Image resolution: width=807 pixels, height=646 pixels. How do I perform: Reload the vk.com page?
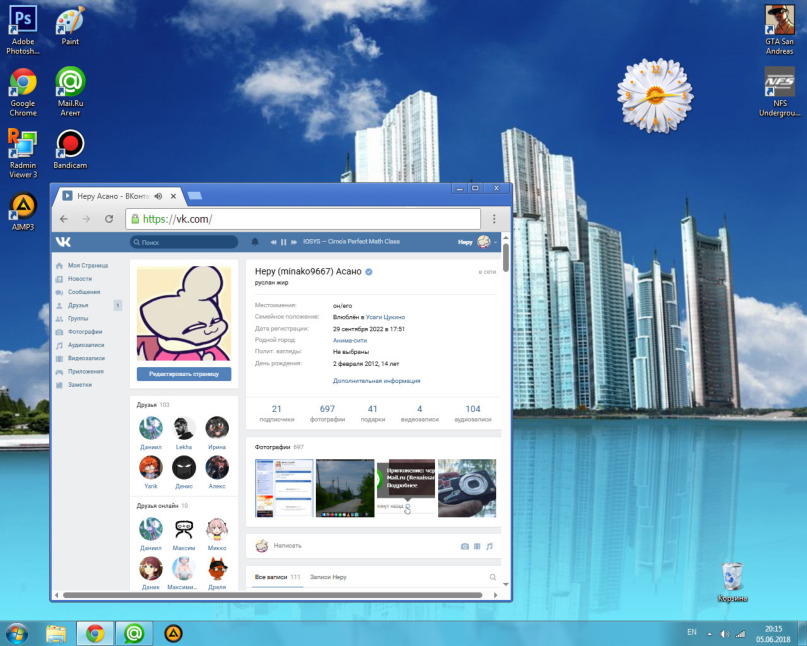[x=109, y=219]
